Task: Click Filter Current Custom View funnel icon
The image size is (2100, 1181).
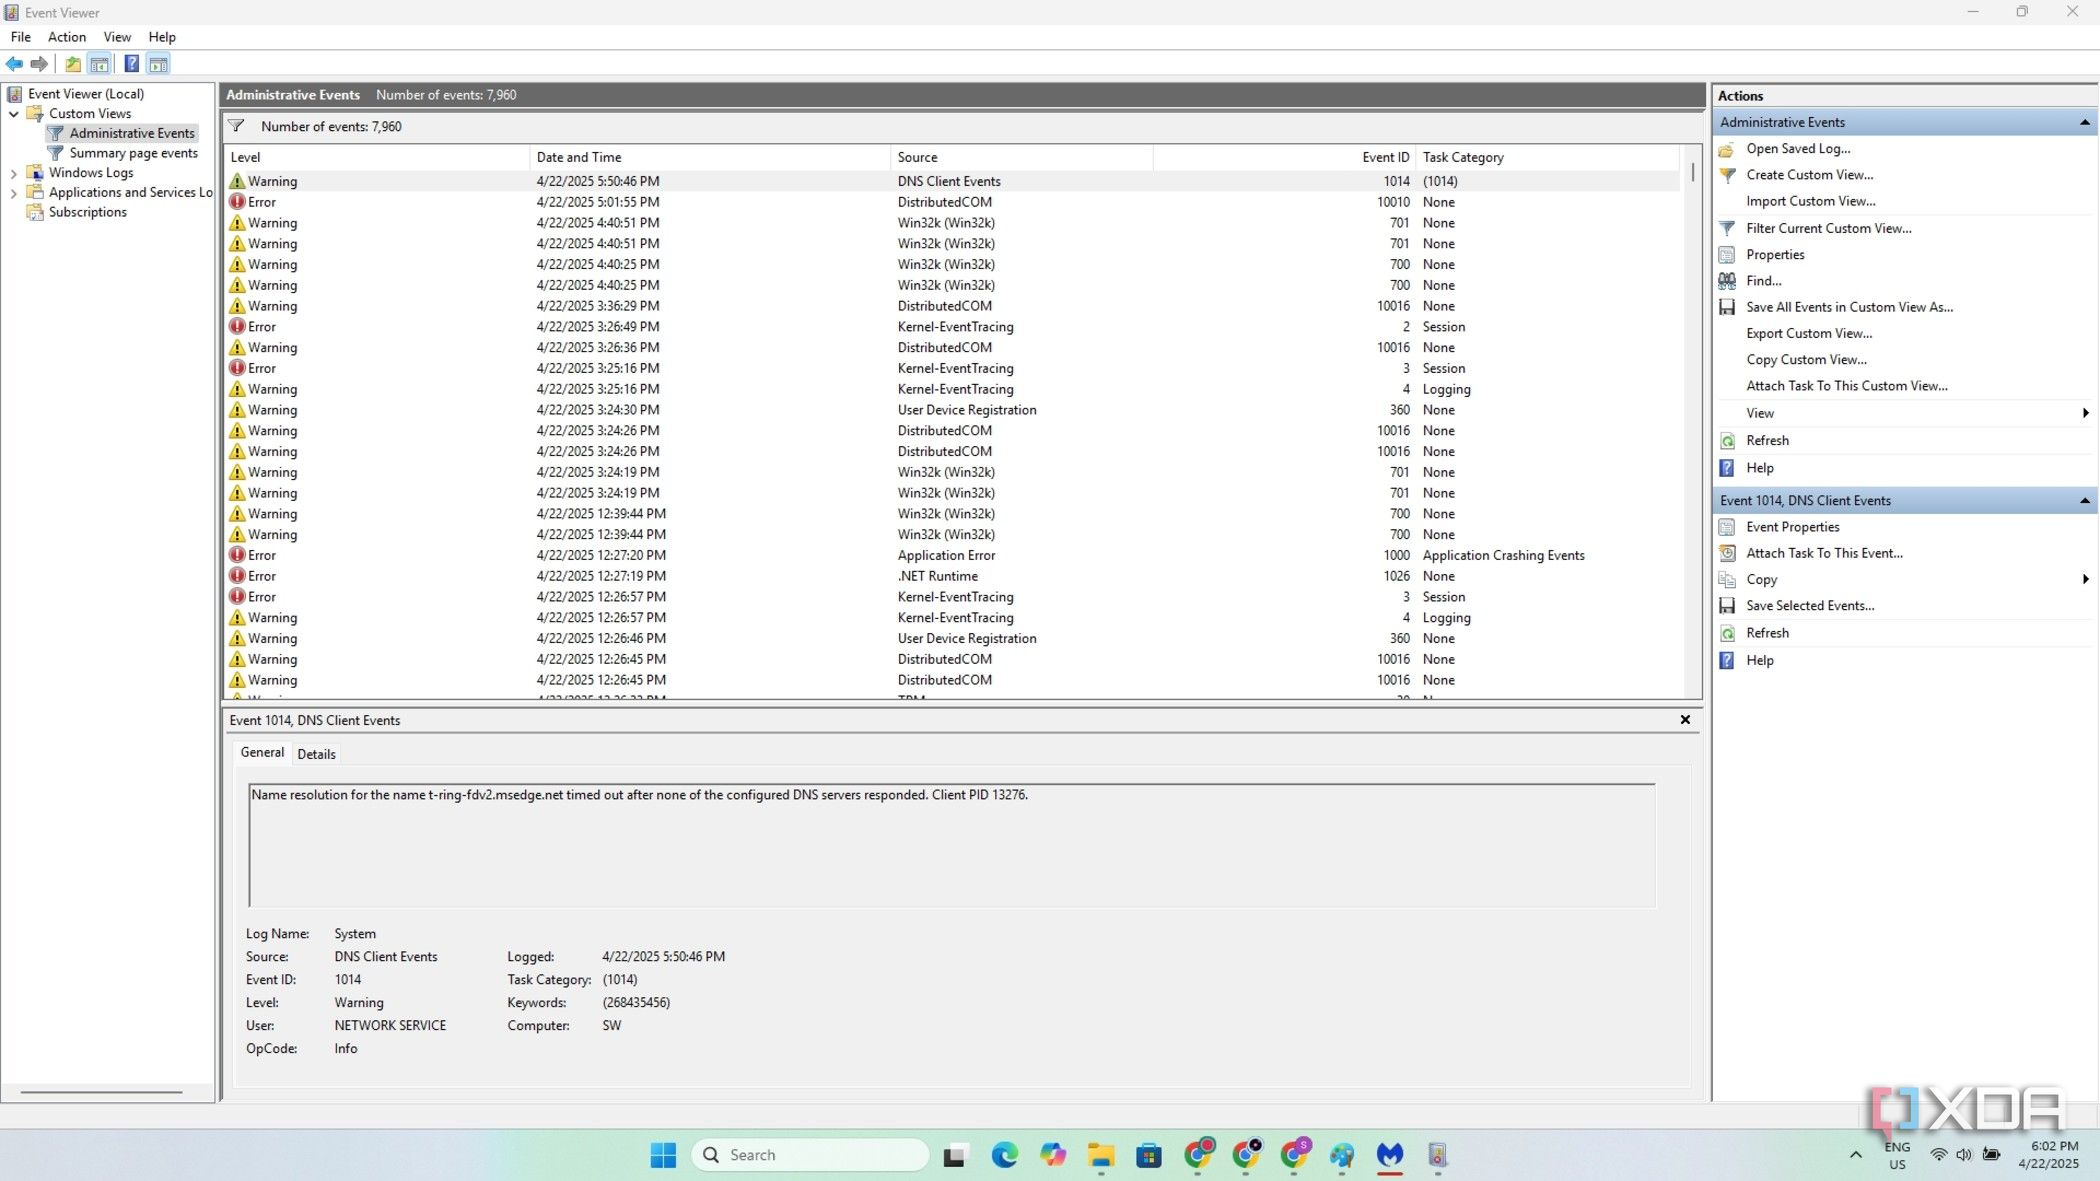Action: (1727, 229)
